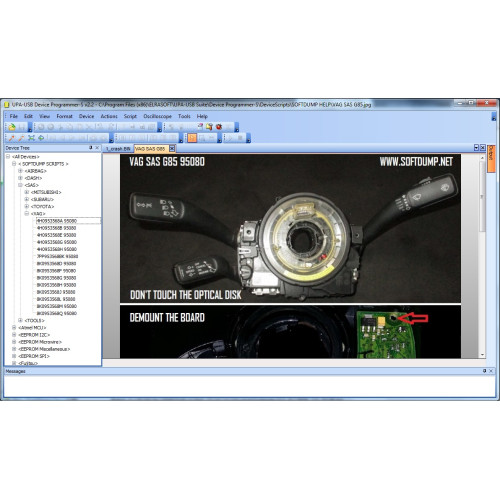Expand the <SUBARU> tree node

pyautogui.click(x=27, y=199)
